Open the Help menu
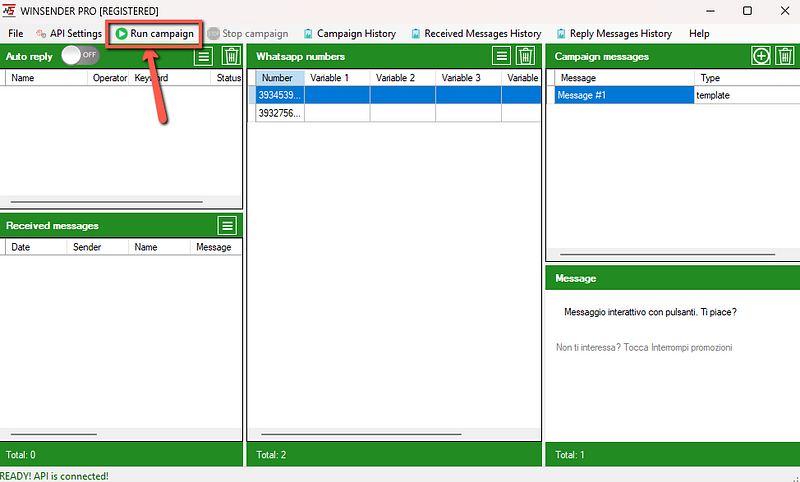The image size is (800, 482). pyautogui.click(x=699, y=34)
